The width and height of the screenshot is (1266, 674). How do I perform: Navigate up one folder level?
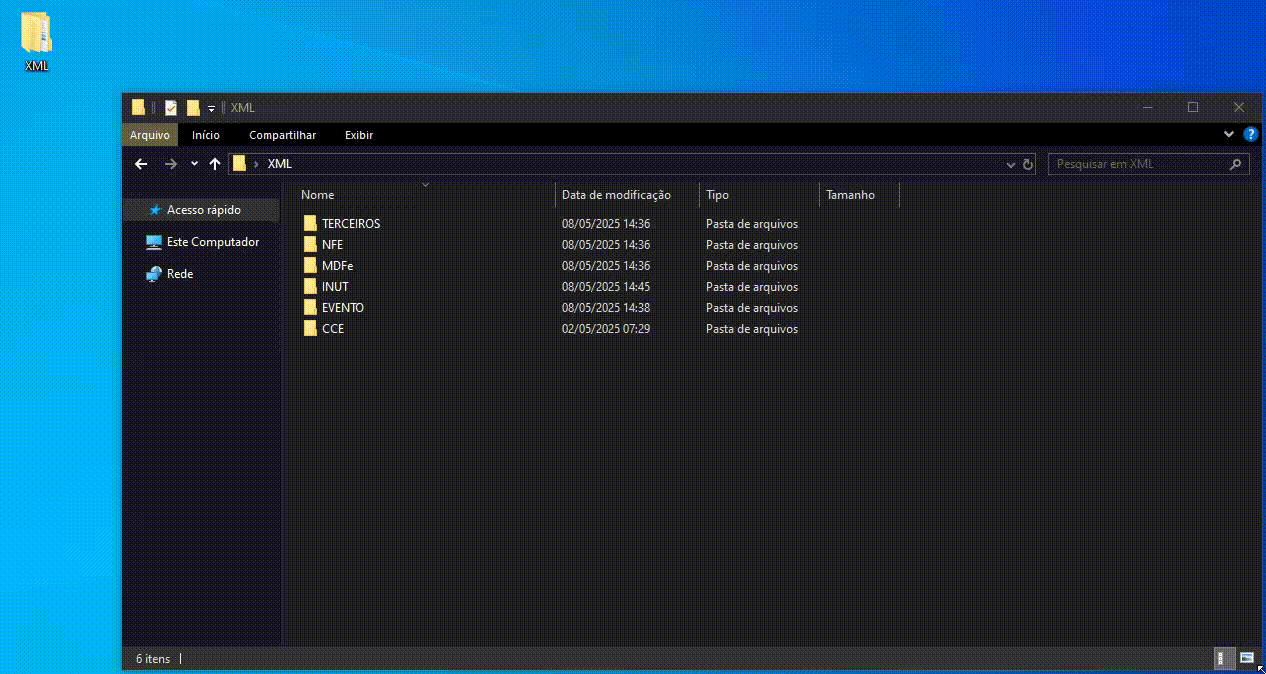tap(214, 164)
